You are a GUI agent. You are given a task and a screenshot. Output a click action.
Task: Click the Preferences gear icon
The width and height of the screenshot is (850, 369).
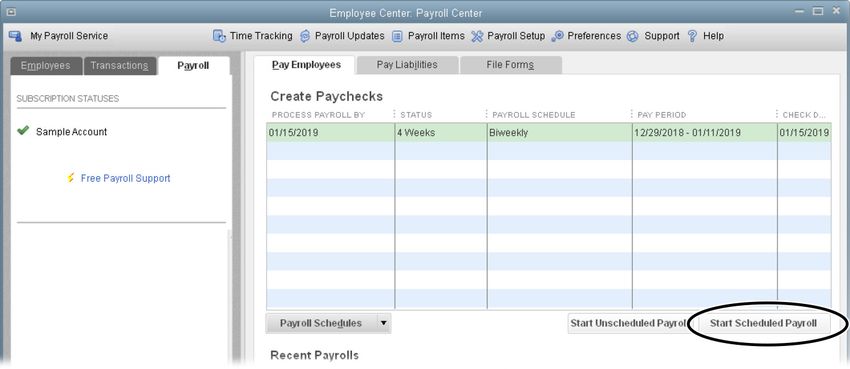(557, 36)
